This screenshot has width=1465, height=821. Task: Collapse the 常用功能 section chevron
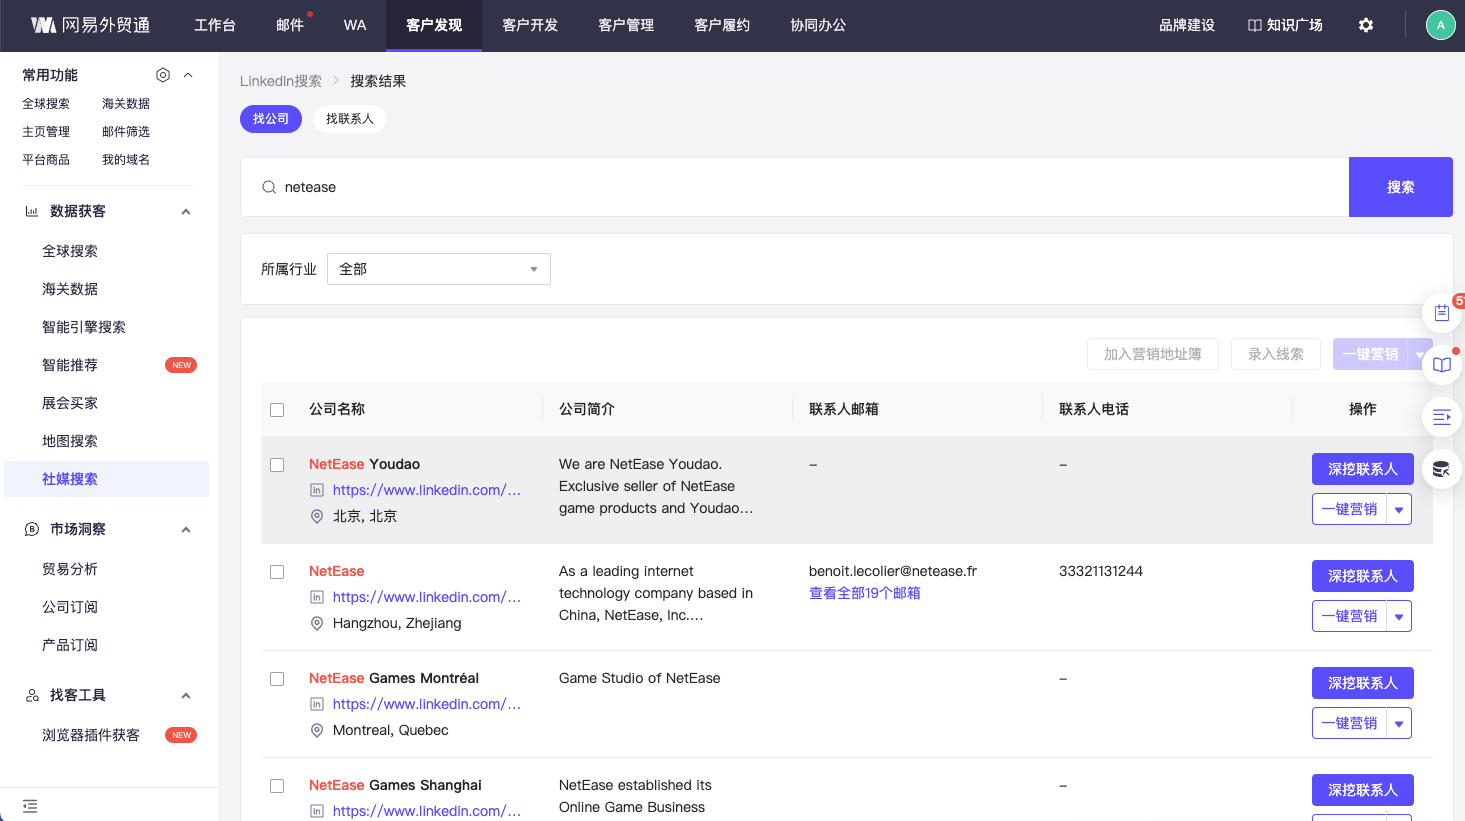[188, 75]
